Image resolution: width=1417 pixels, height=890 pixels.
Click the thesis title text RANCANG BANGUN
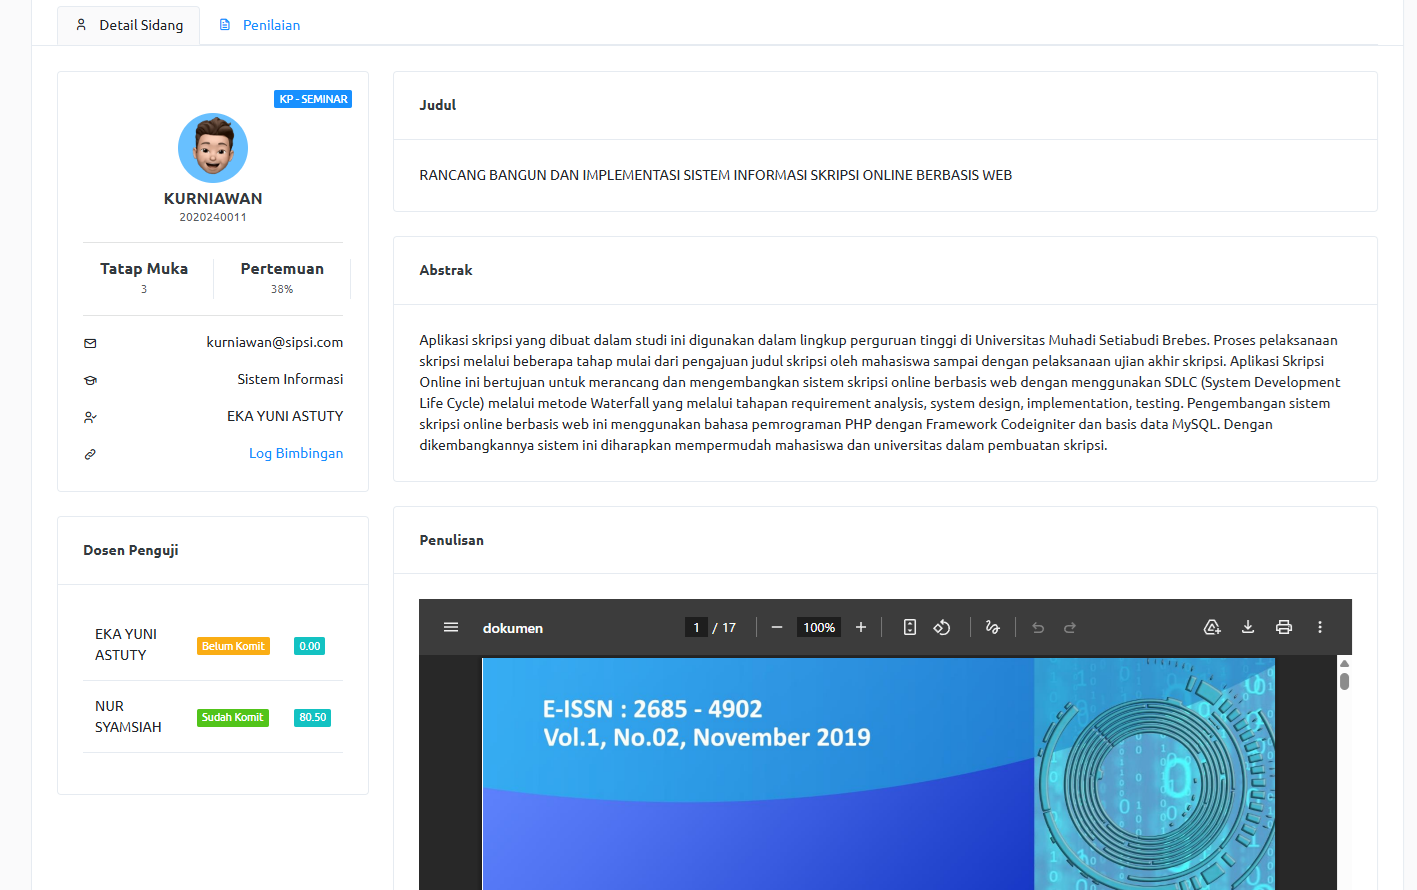tap(716, 175)
